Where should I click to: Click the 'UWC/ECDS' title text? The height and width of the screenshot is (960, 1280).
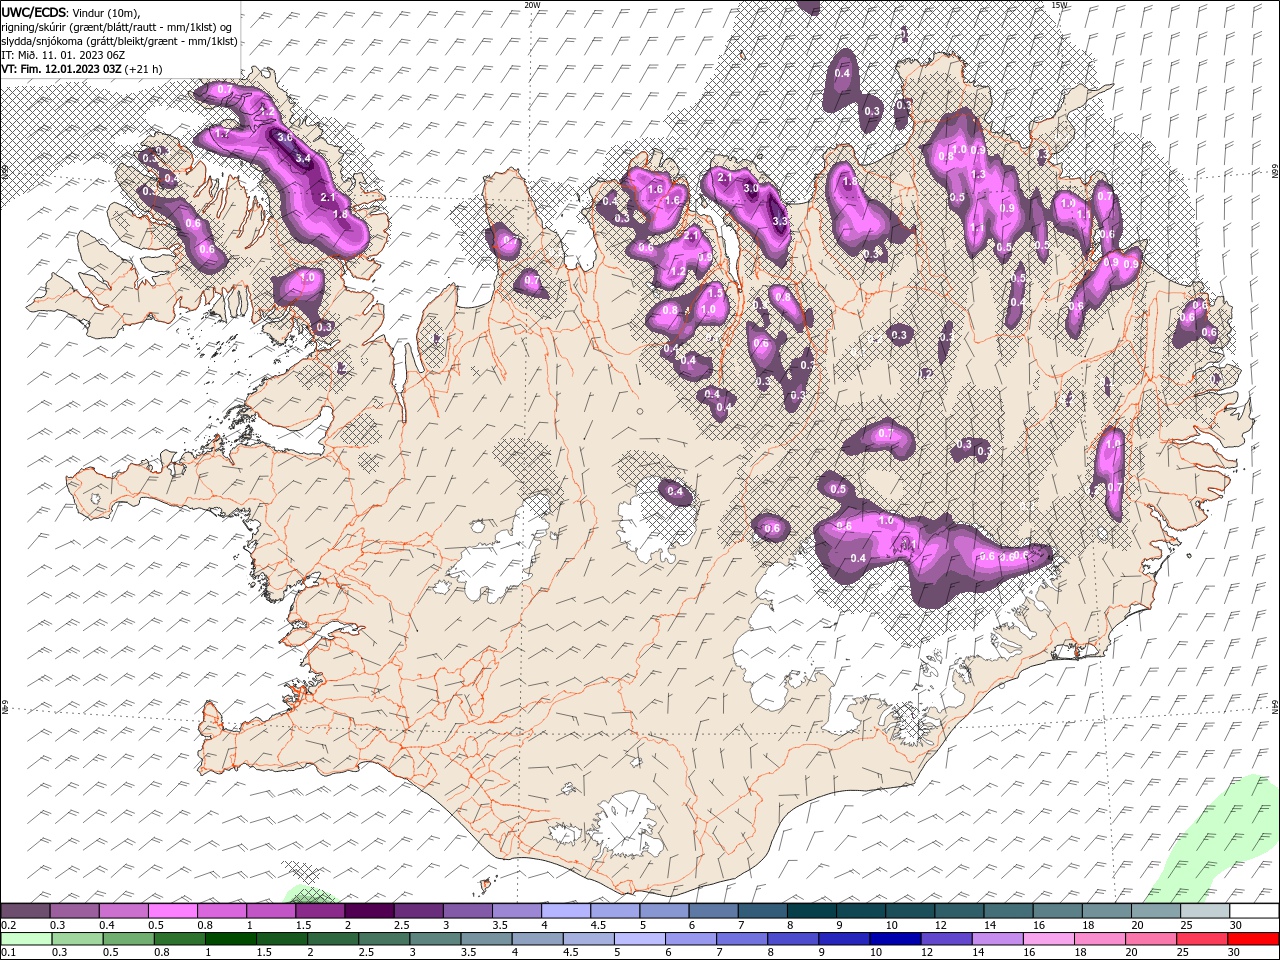click(x=33, y=12)
